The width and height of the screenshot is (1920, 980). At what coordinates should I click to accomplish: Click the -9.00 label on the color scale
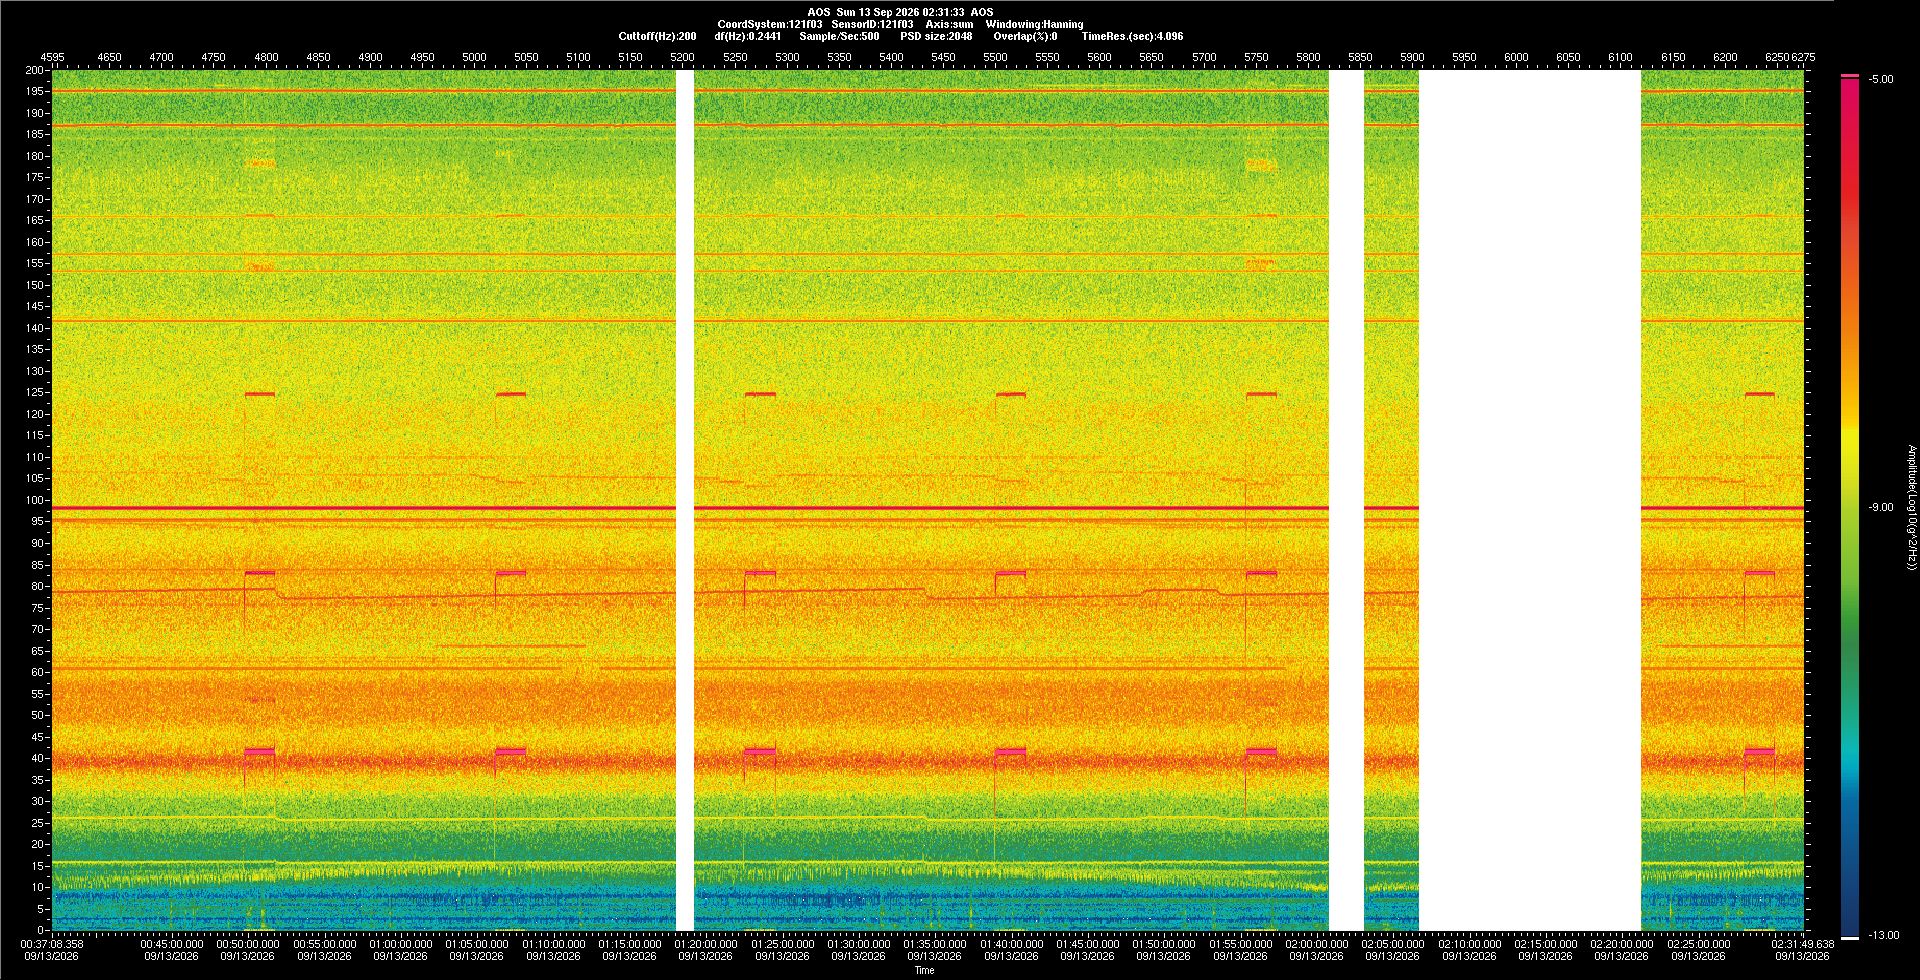click(1881, 507)
